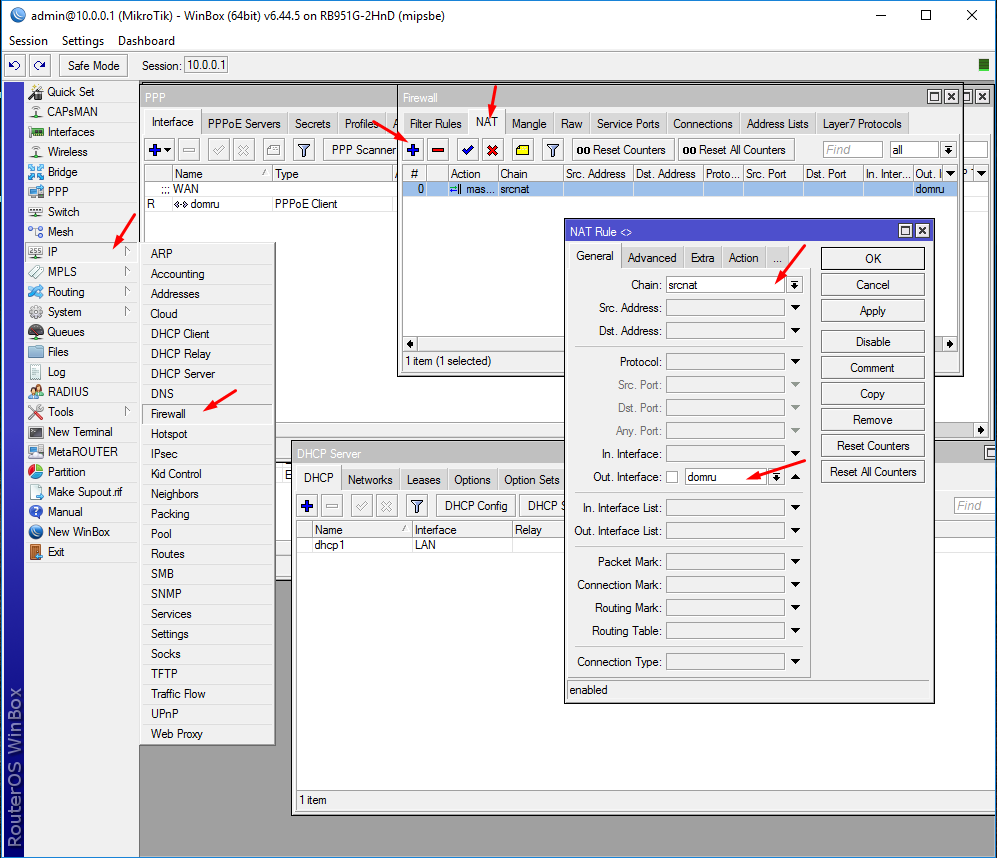Disable NAT rule with red X icon
This screenshot has height=858, width=997.
(493, 150)
